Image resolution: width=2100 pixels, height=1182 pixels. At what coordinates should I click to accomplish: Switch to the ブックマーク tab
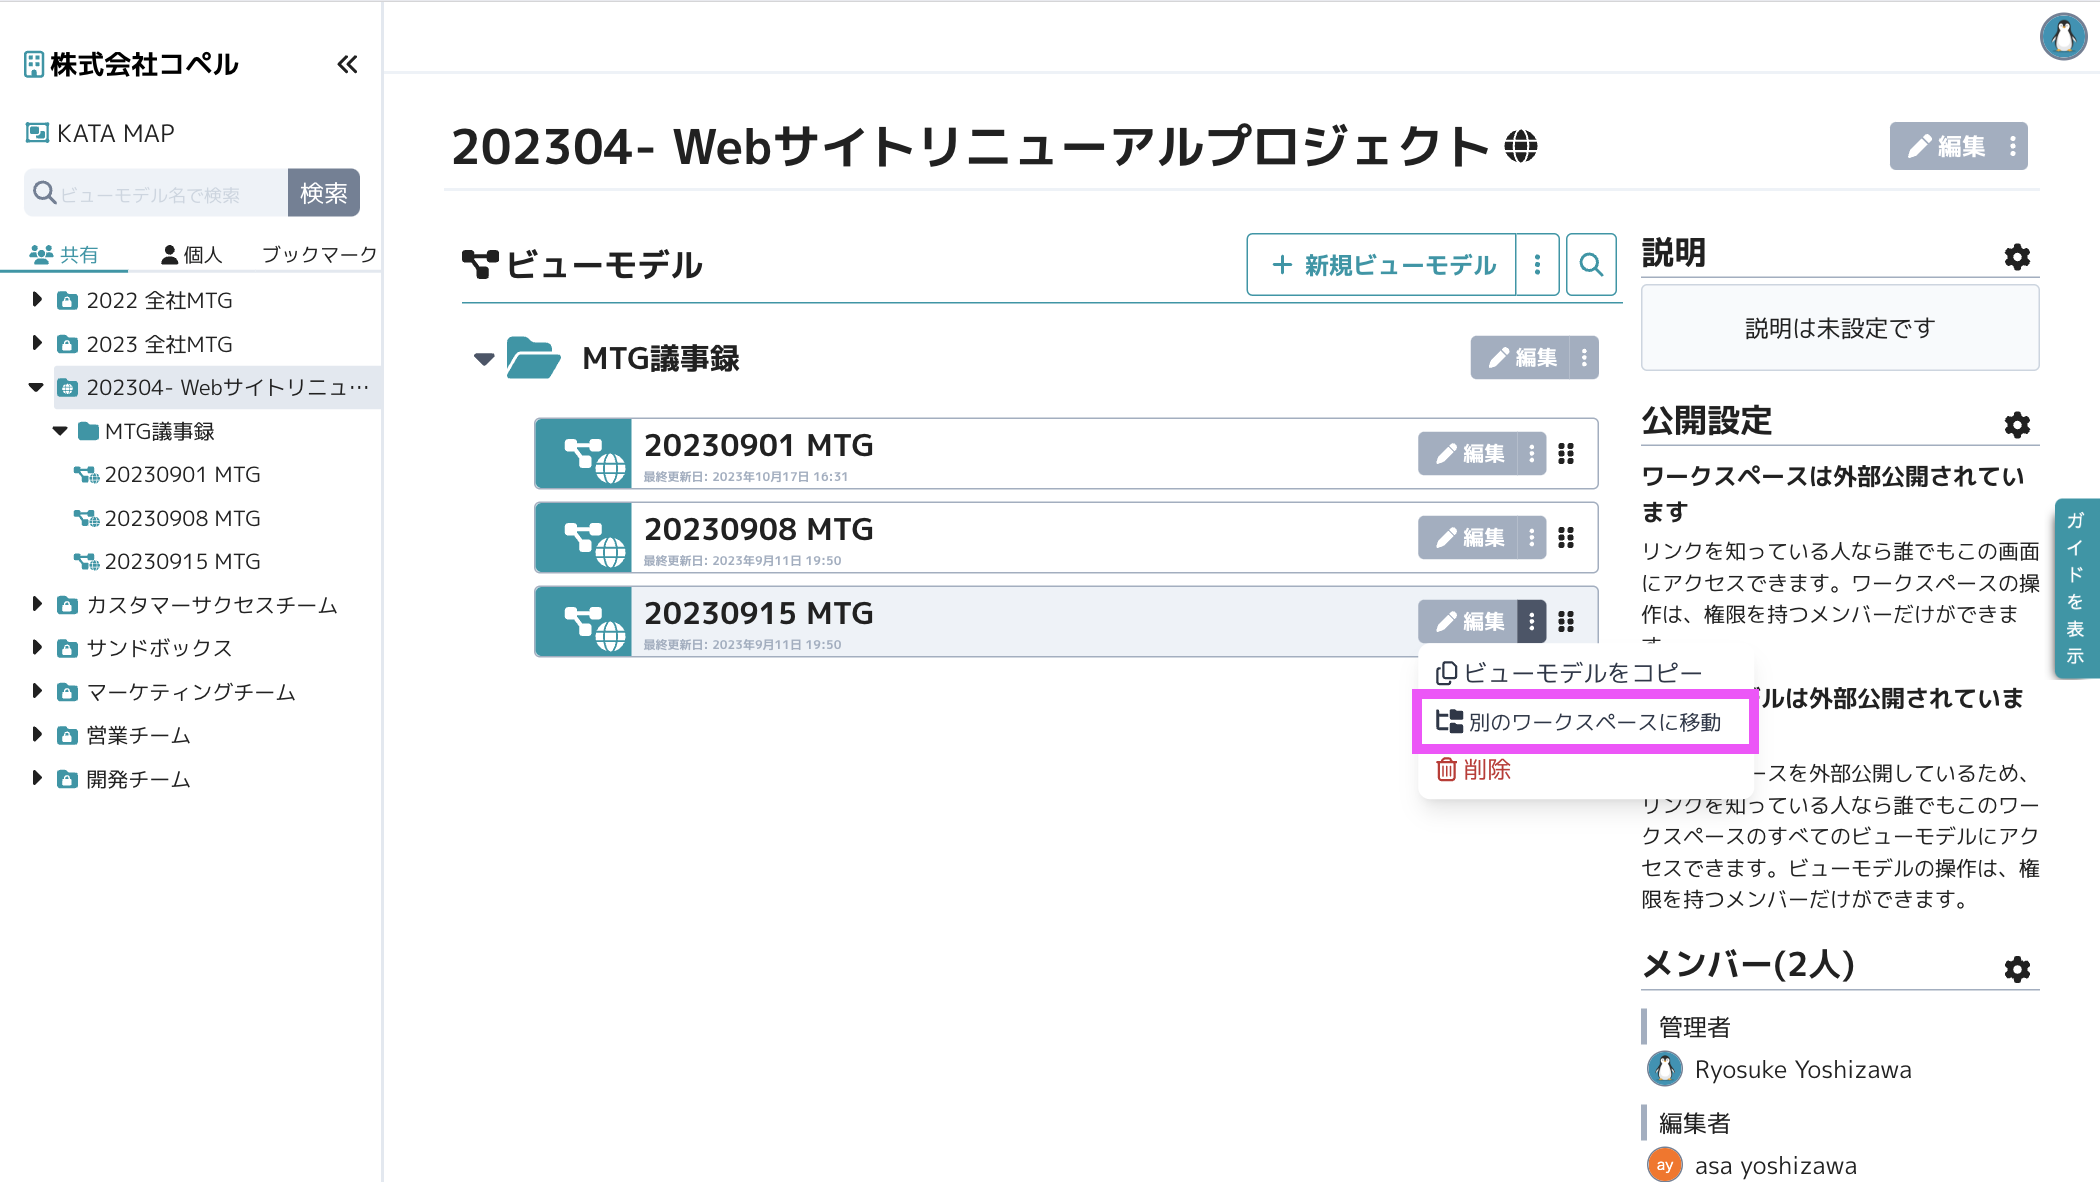pos(319,255)
